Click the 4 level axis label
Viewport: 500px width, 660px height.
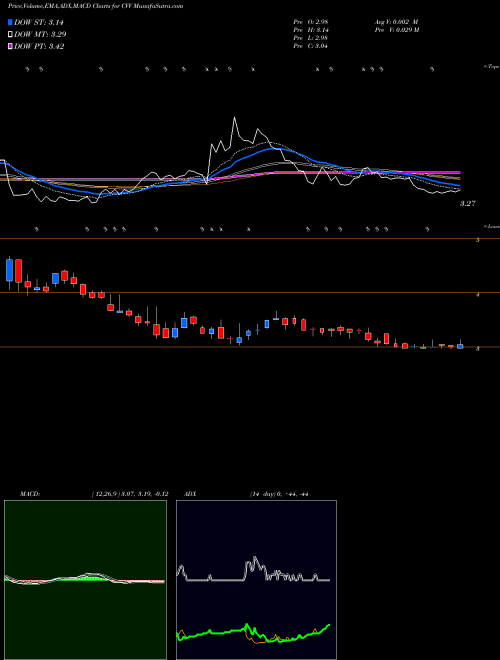pos(477,295)
